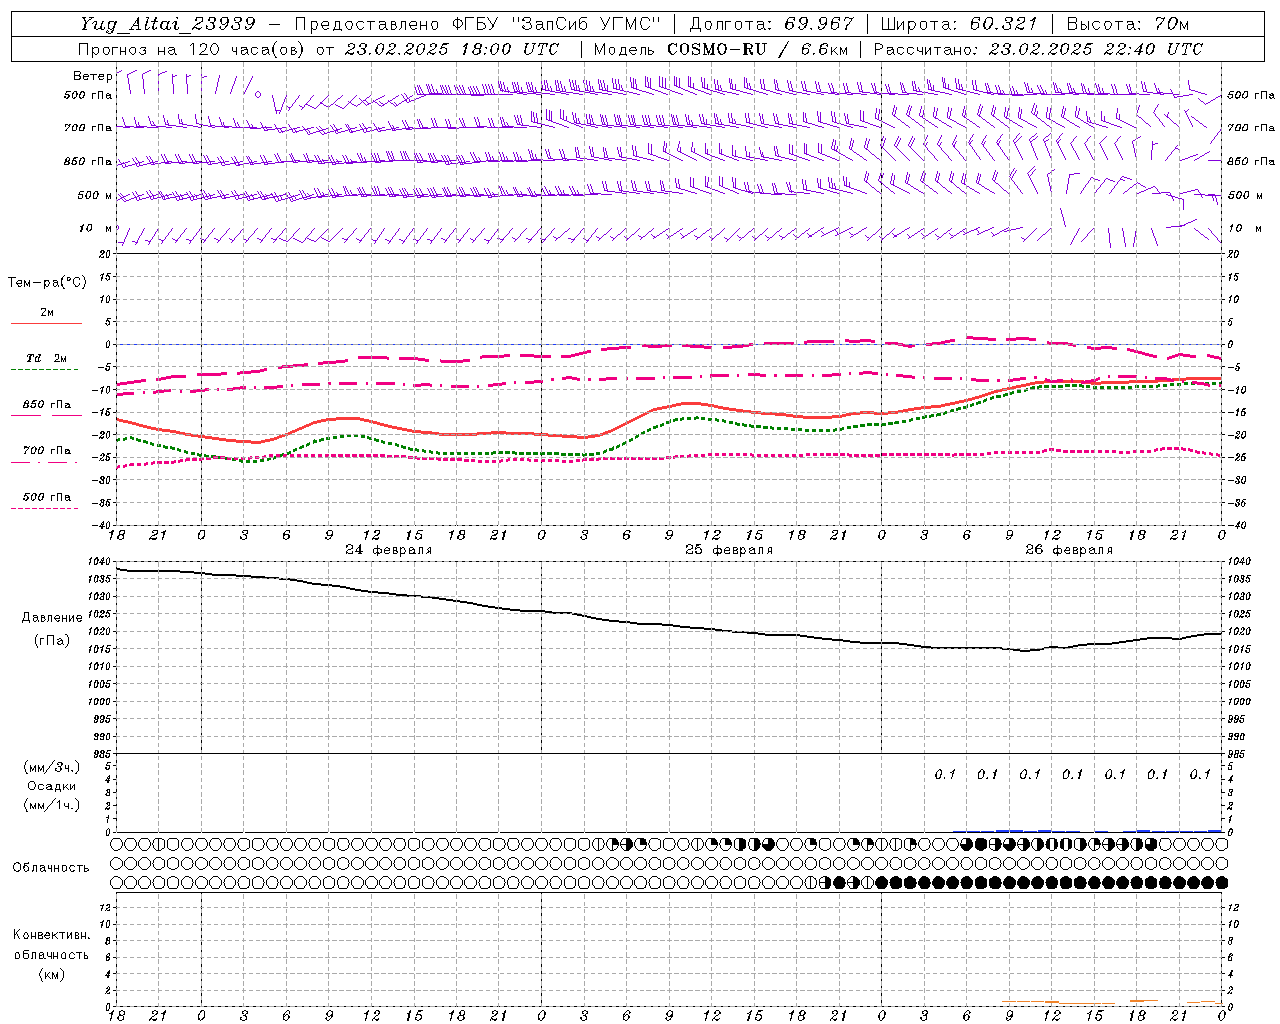The height and width of the screenshot is (1024, 1280).
Task: Click the (мм/3ч.) precipitation unit label
Action: coord(50,767)
